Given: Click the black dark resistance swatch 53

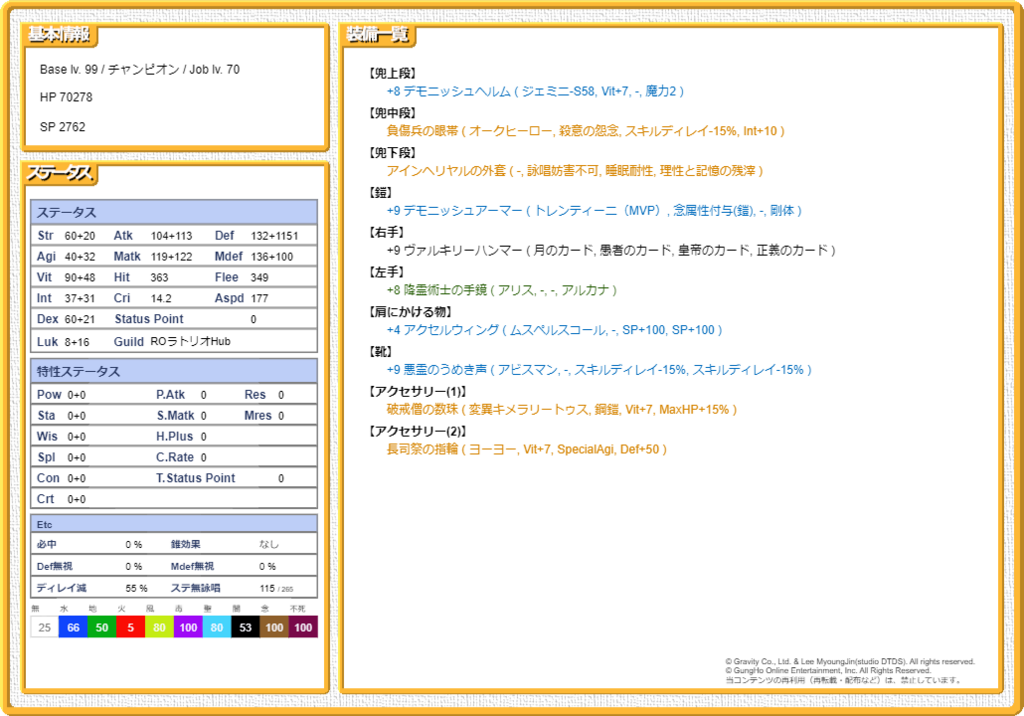Looking at the screenshot, I should point(245,627).
